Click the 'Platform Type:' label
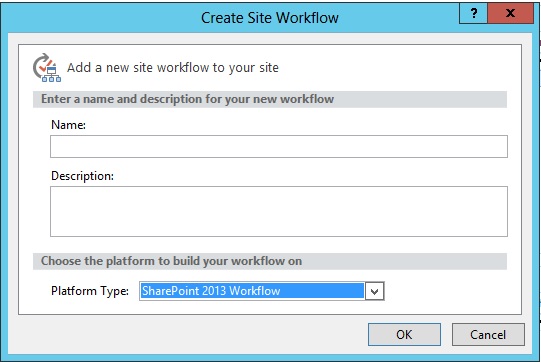This screenshot has height=362, width=541. coord(90,291)
